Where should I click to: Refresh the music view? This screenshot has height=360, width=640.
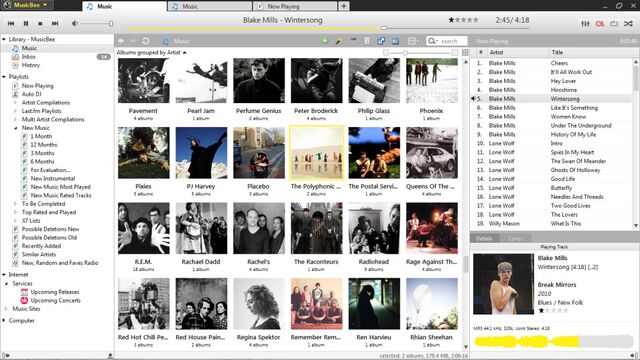[146, 41]
